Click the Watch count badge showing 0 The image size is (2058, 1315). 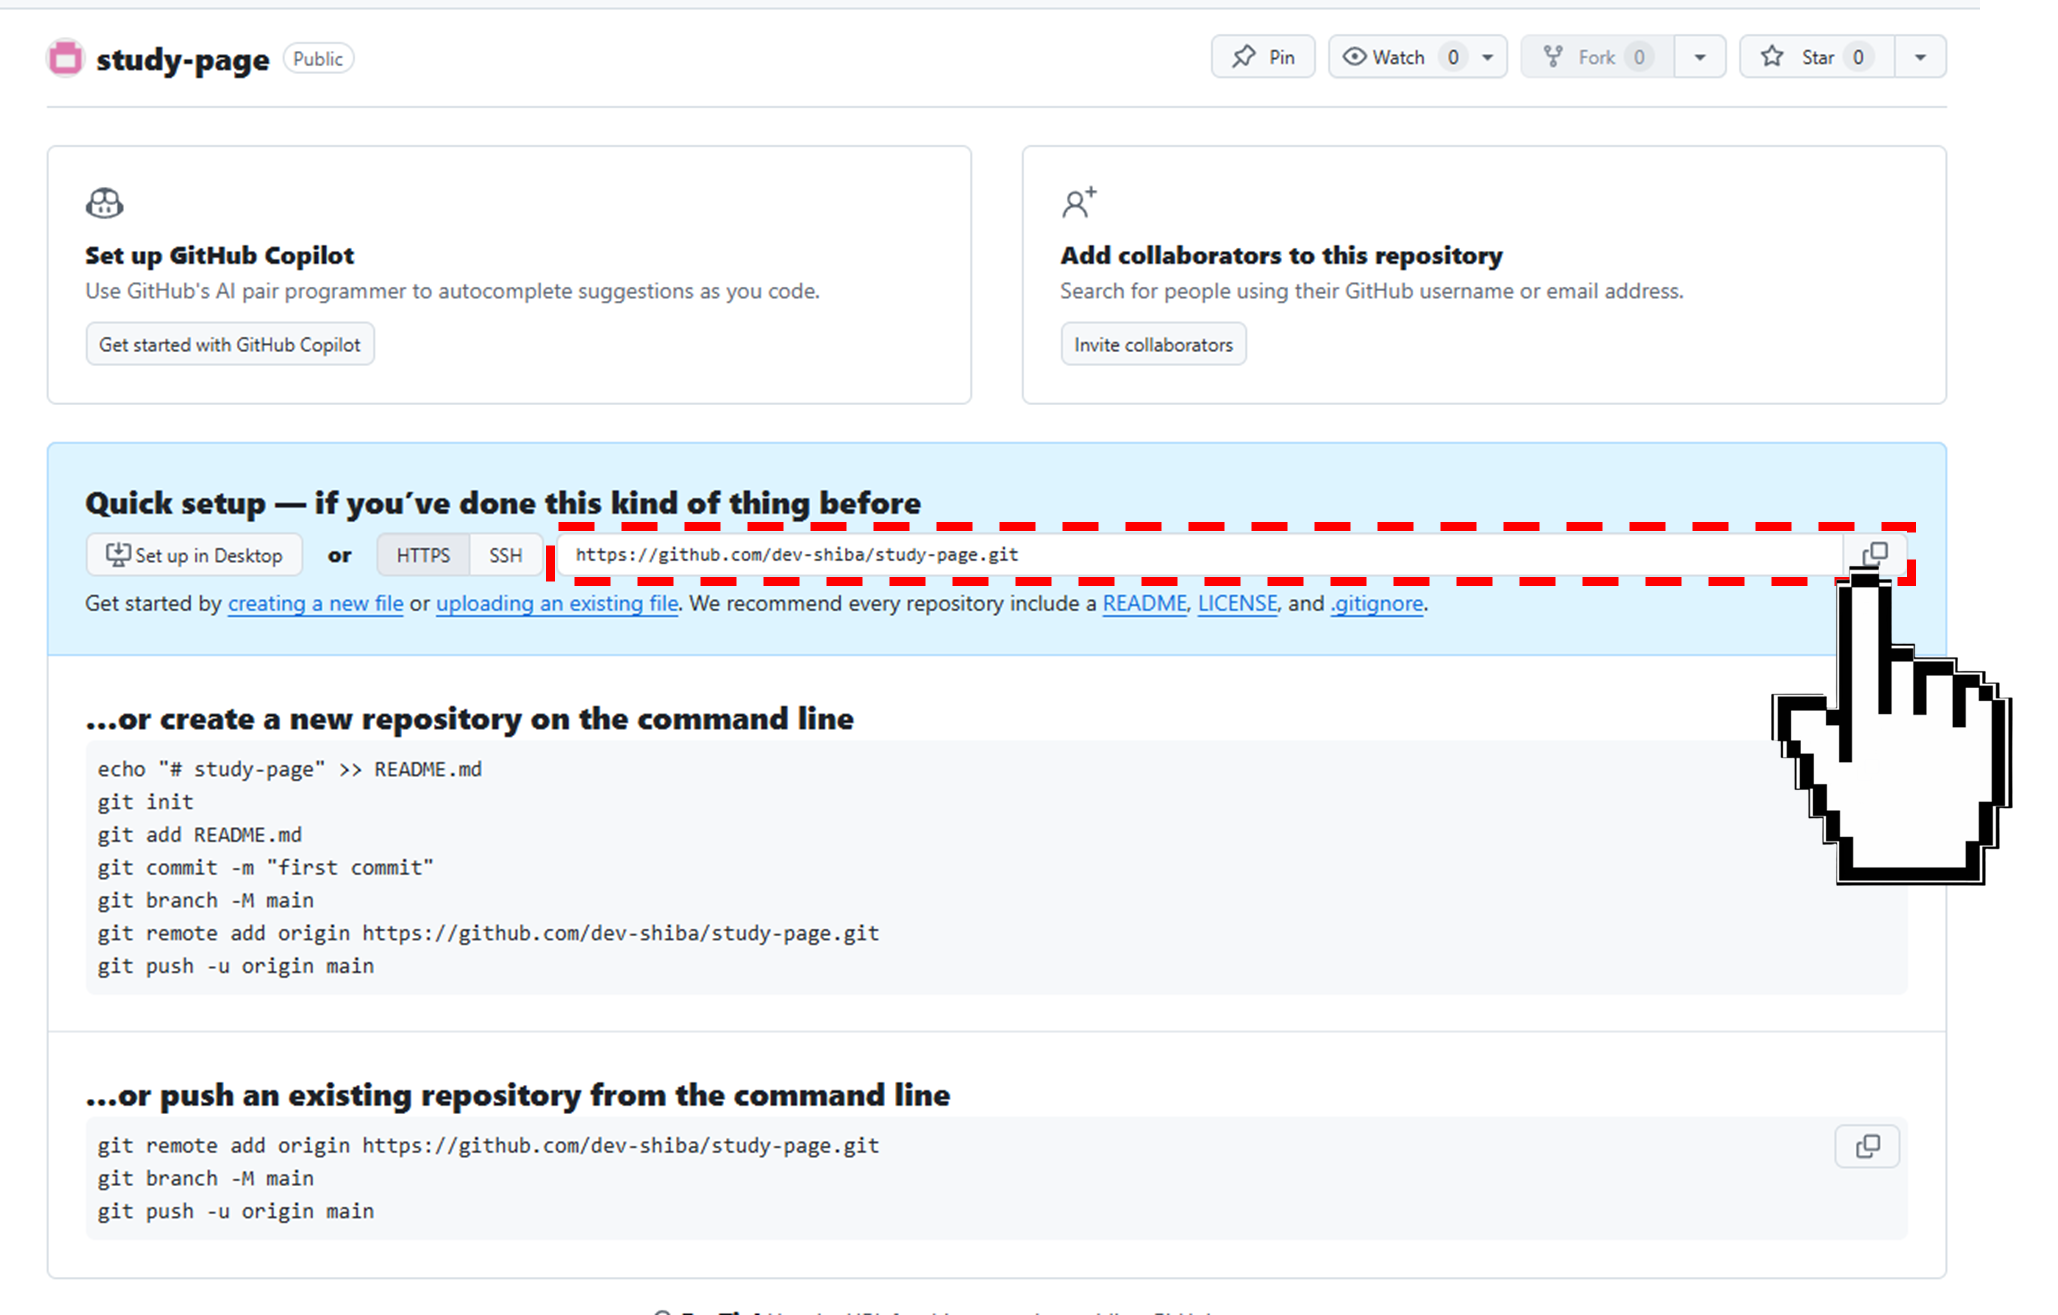[1453, 57]
